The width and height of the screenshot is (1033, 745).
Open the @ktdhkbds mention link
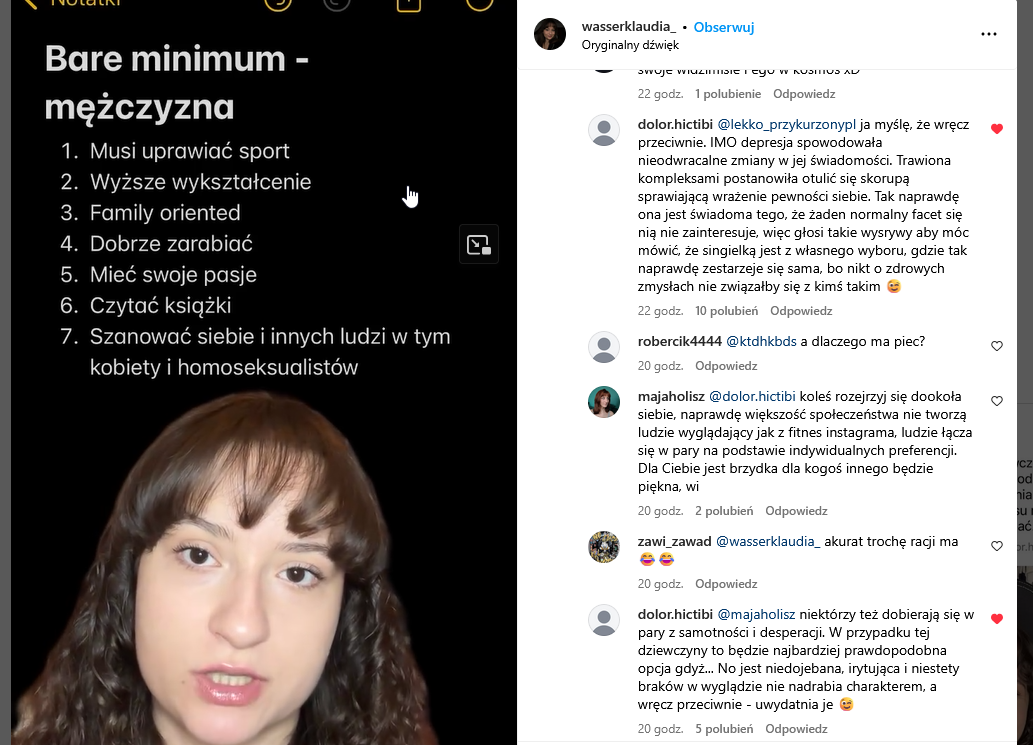click(761, 341)
